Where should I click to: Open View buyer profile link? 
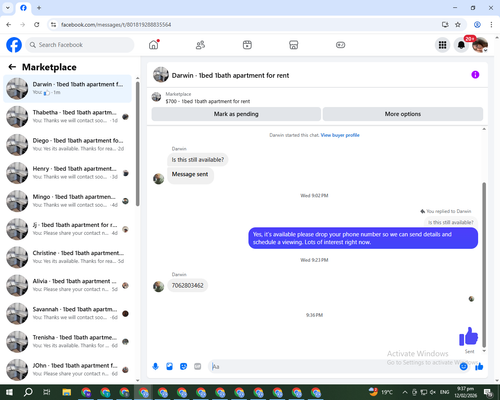pos(340,135)
